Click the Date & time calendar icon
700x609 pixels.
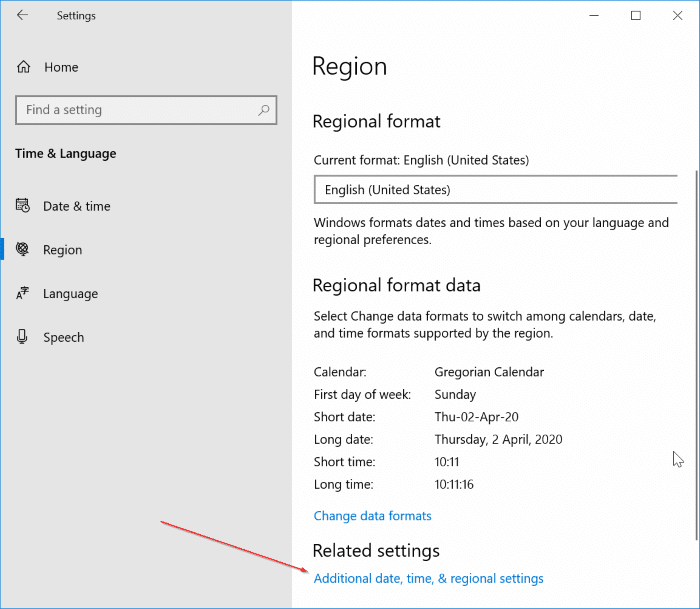[x=23, y=206]
